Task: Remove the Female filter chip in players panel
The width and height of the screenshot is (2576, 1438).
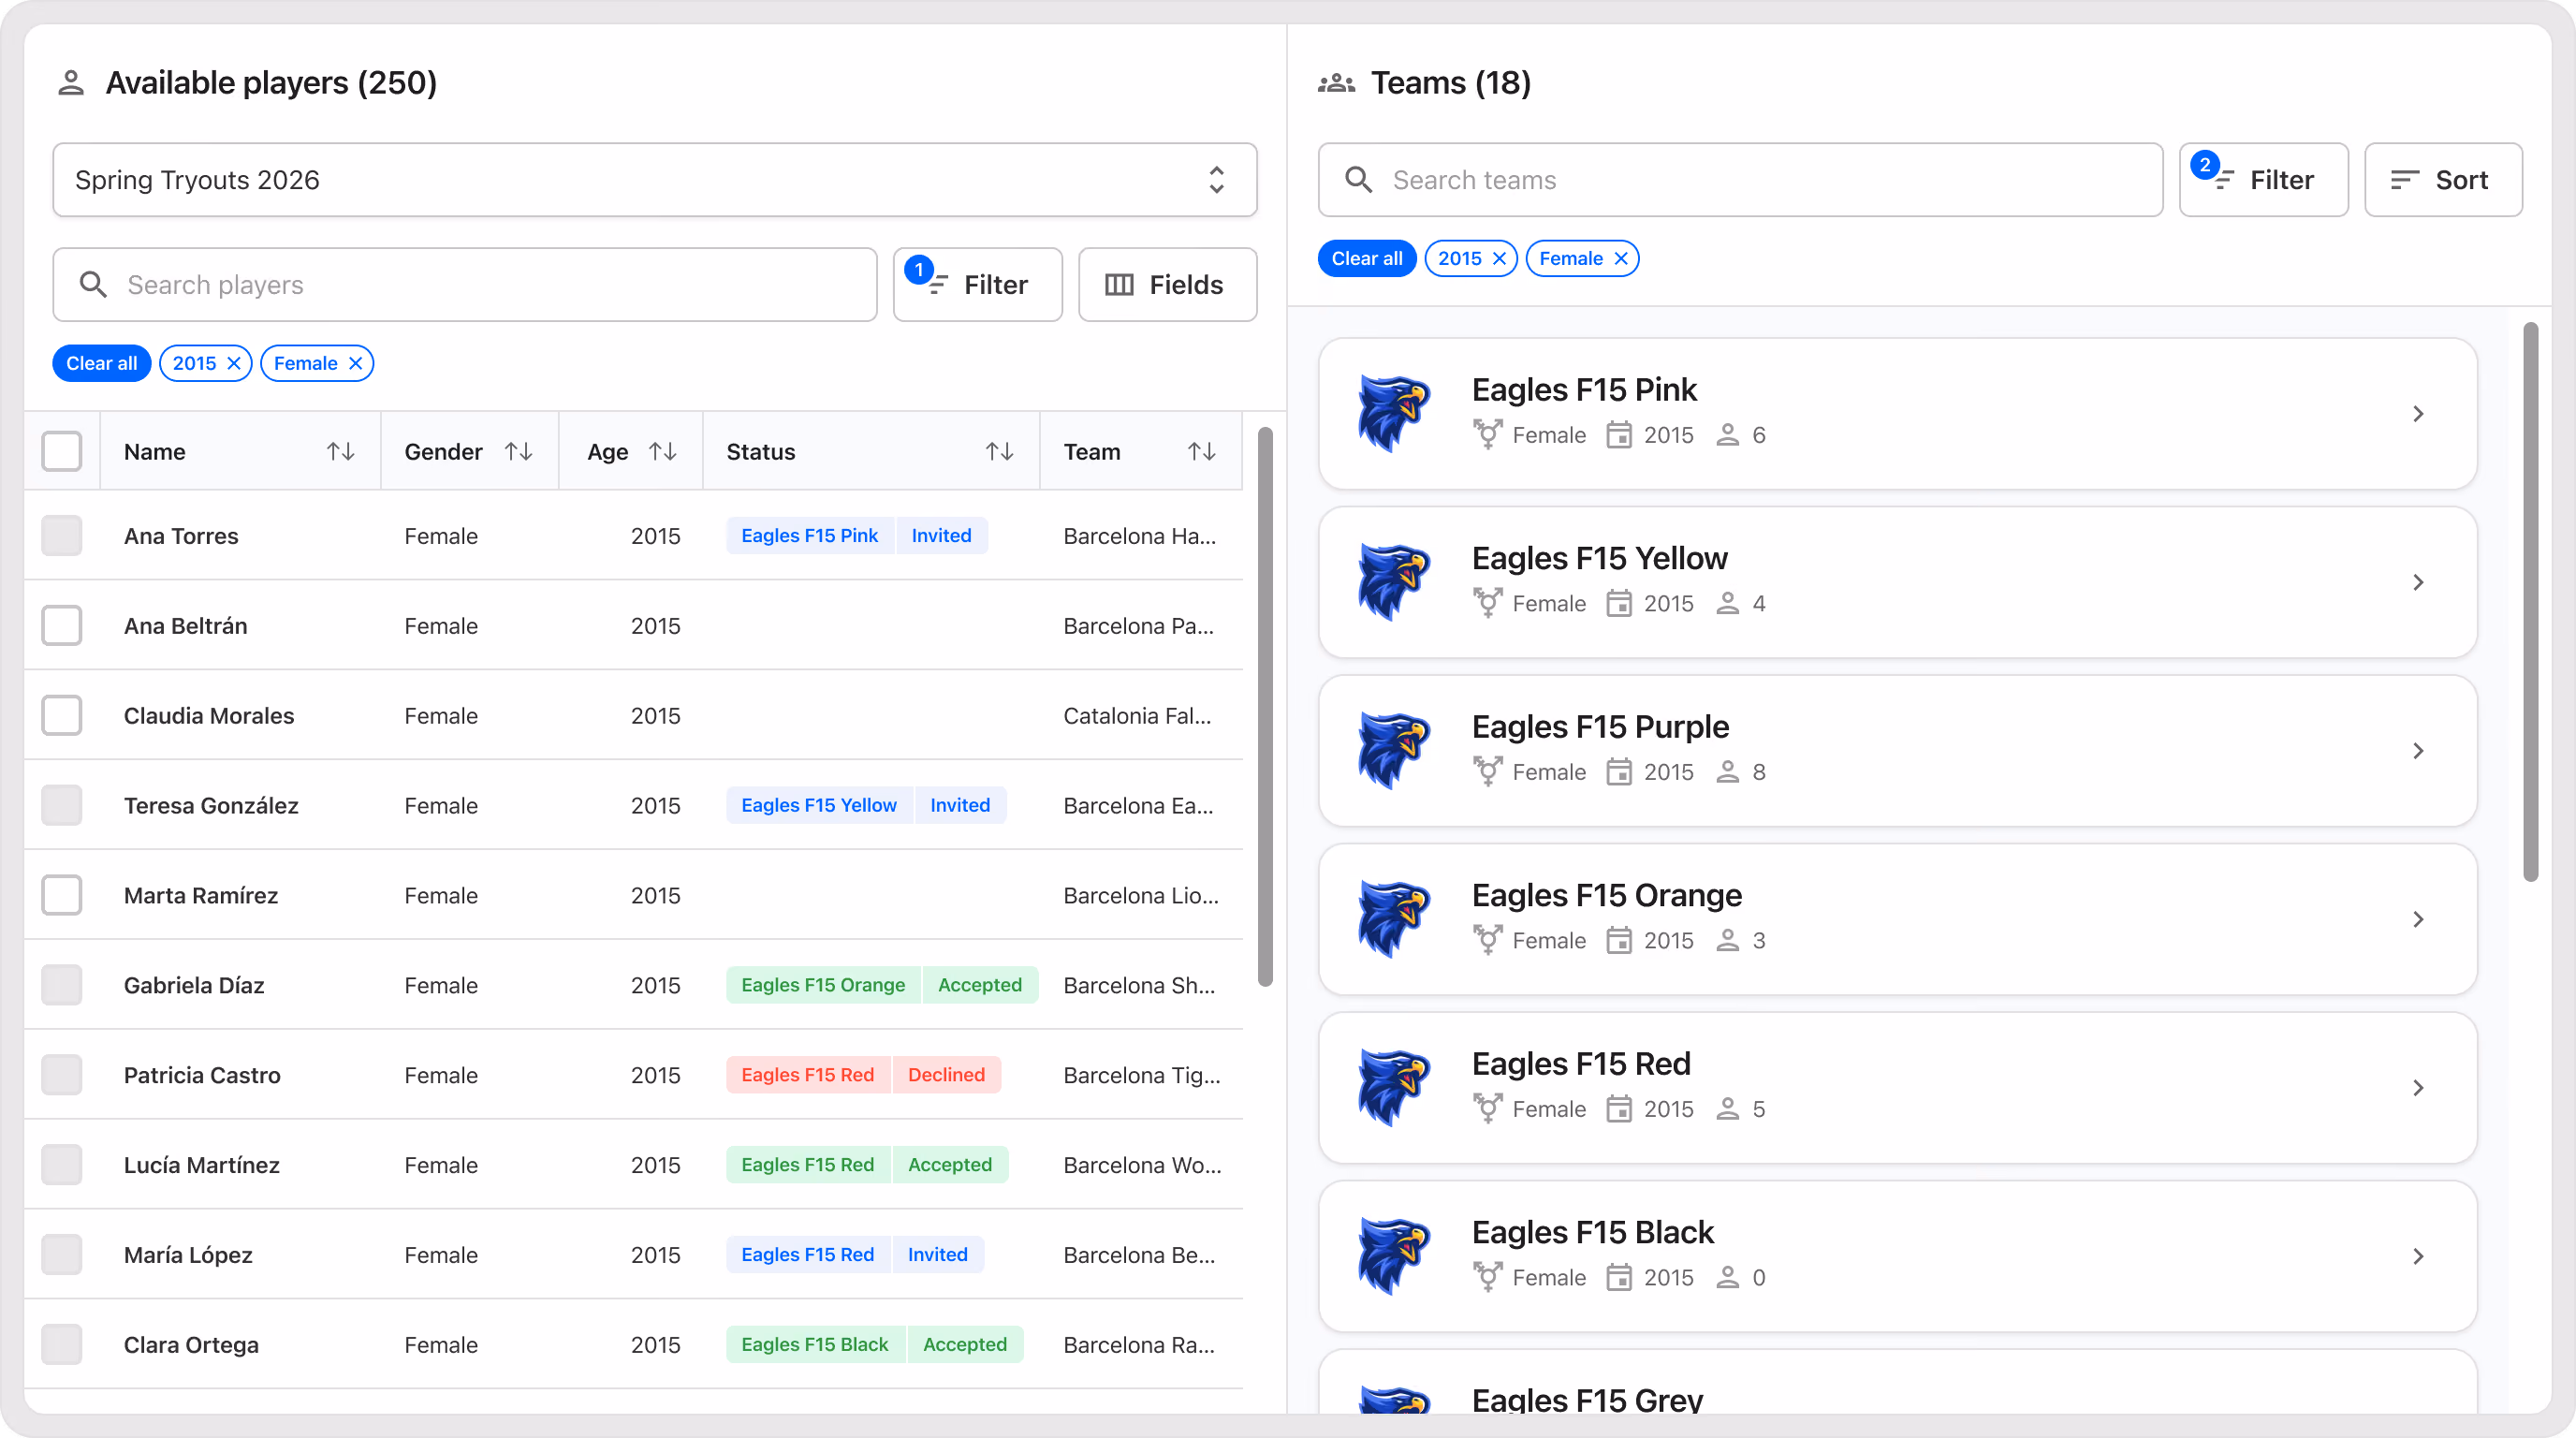Action: 355,363
